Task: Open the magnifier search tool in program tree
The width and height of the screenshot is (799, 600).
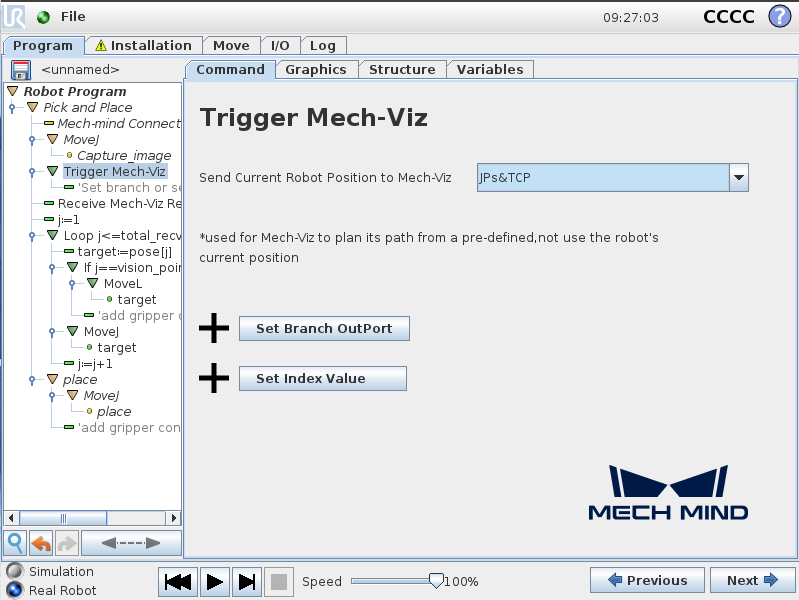Action: click(15, 543)
